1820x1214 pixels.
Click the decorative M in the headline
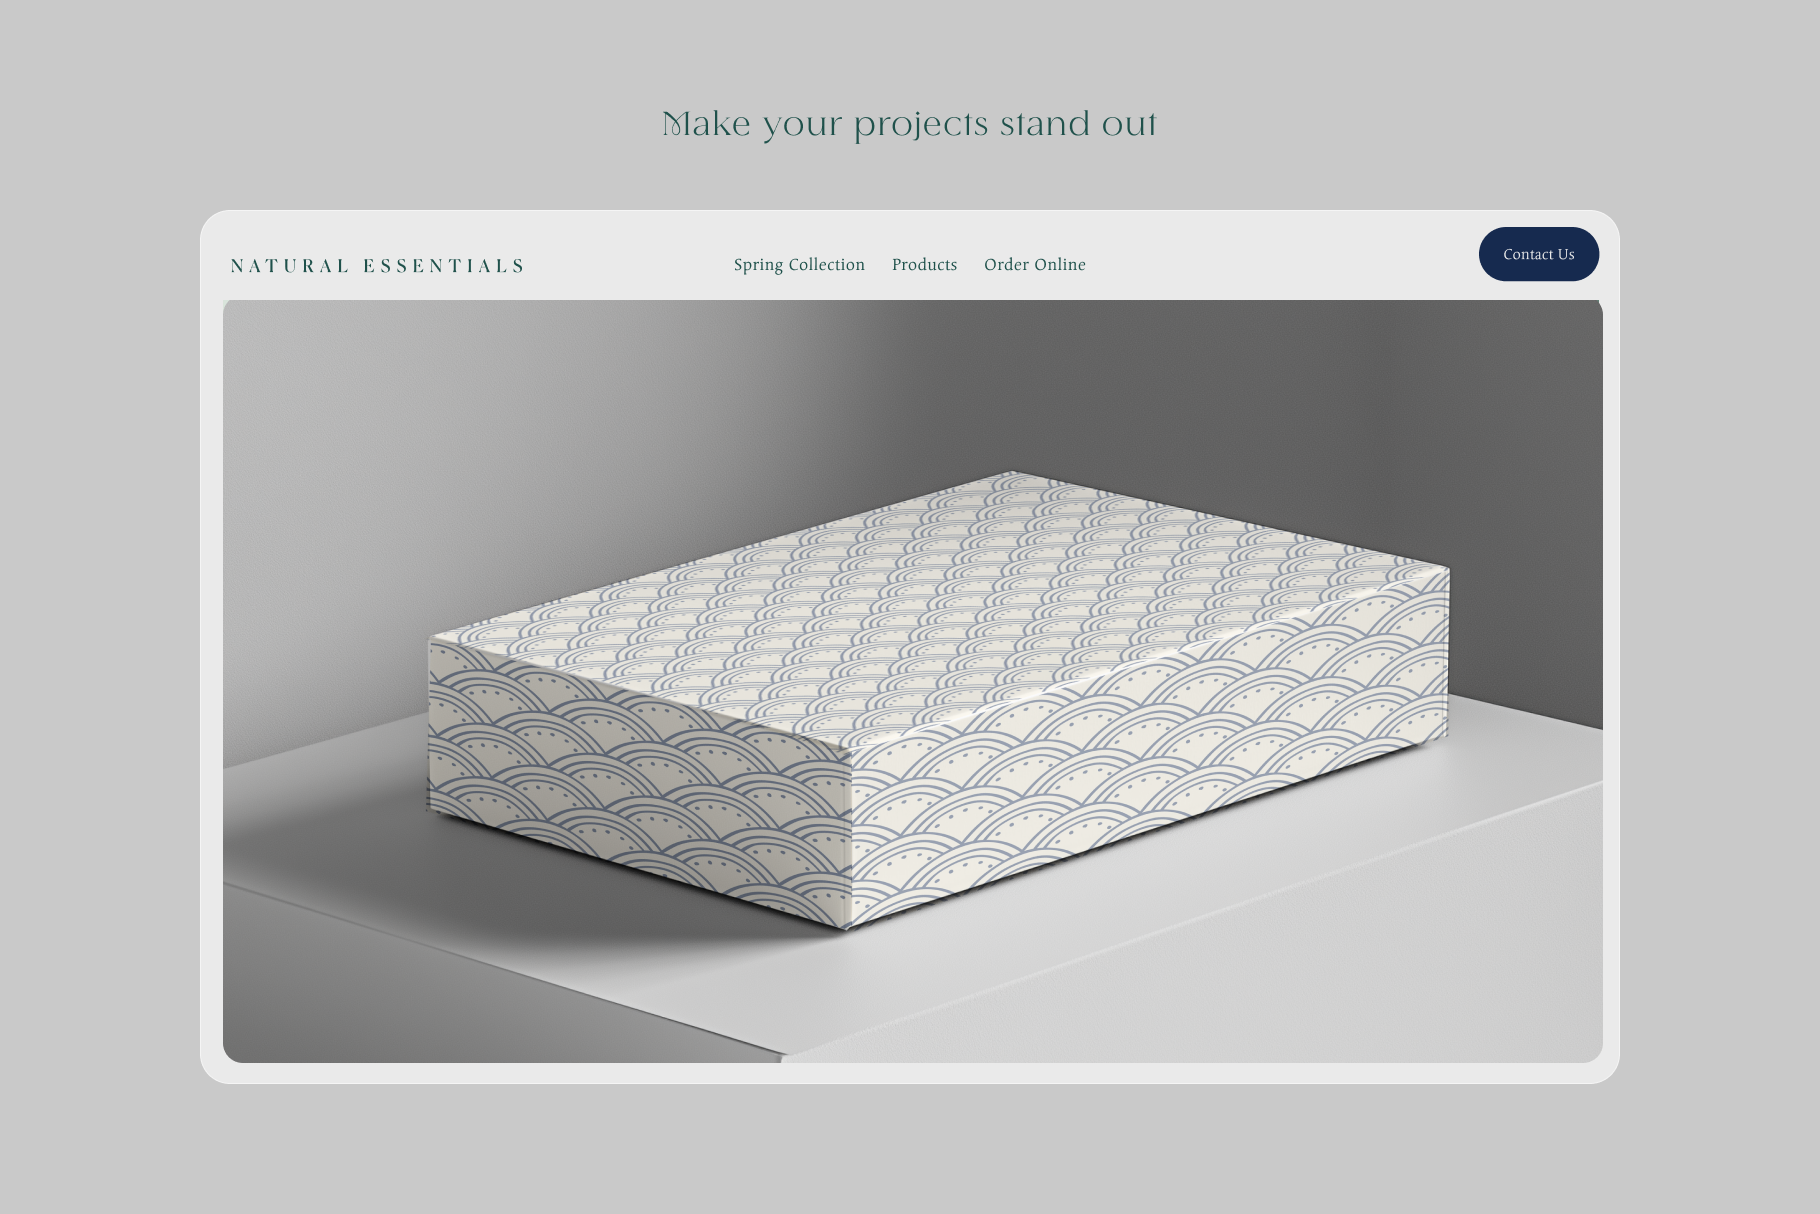click(x=676, y=125)
